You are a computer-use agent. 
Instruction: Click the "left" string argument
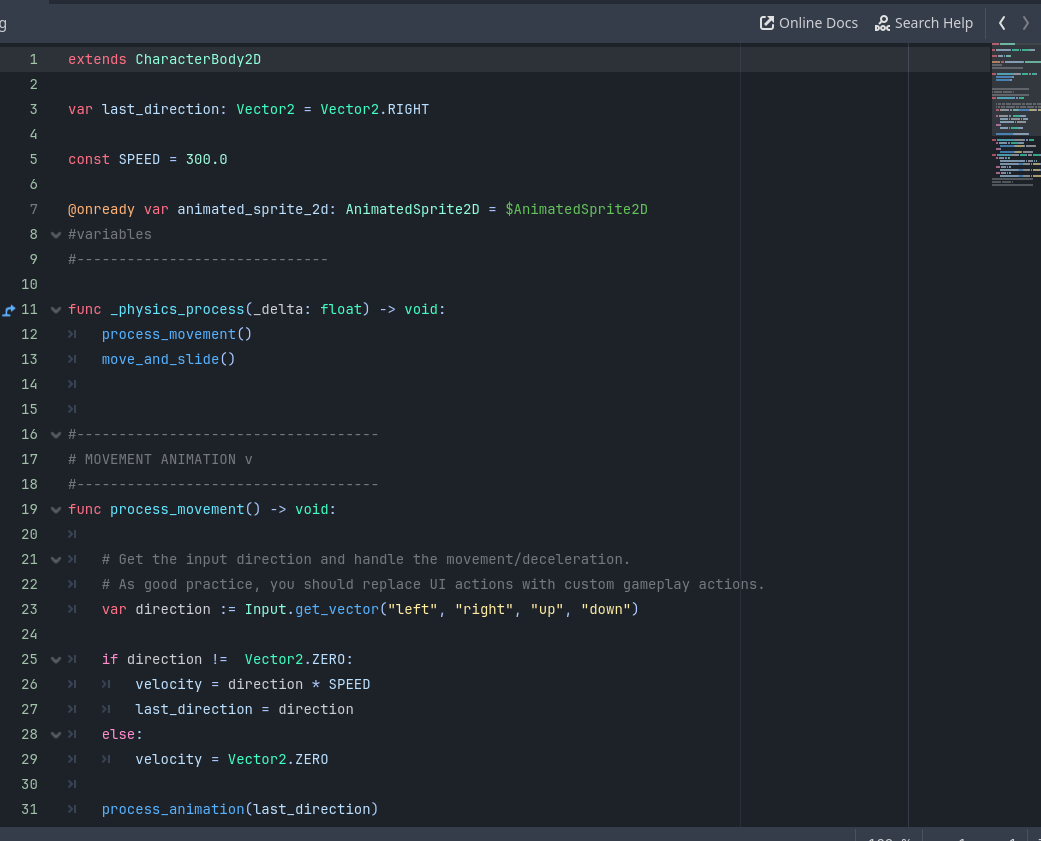pyautogui.click(x=412, y=609)
